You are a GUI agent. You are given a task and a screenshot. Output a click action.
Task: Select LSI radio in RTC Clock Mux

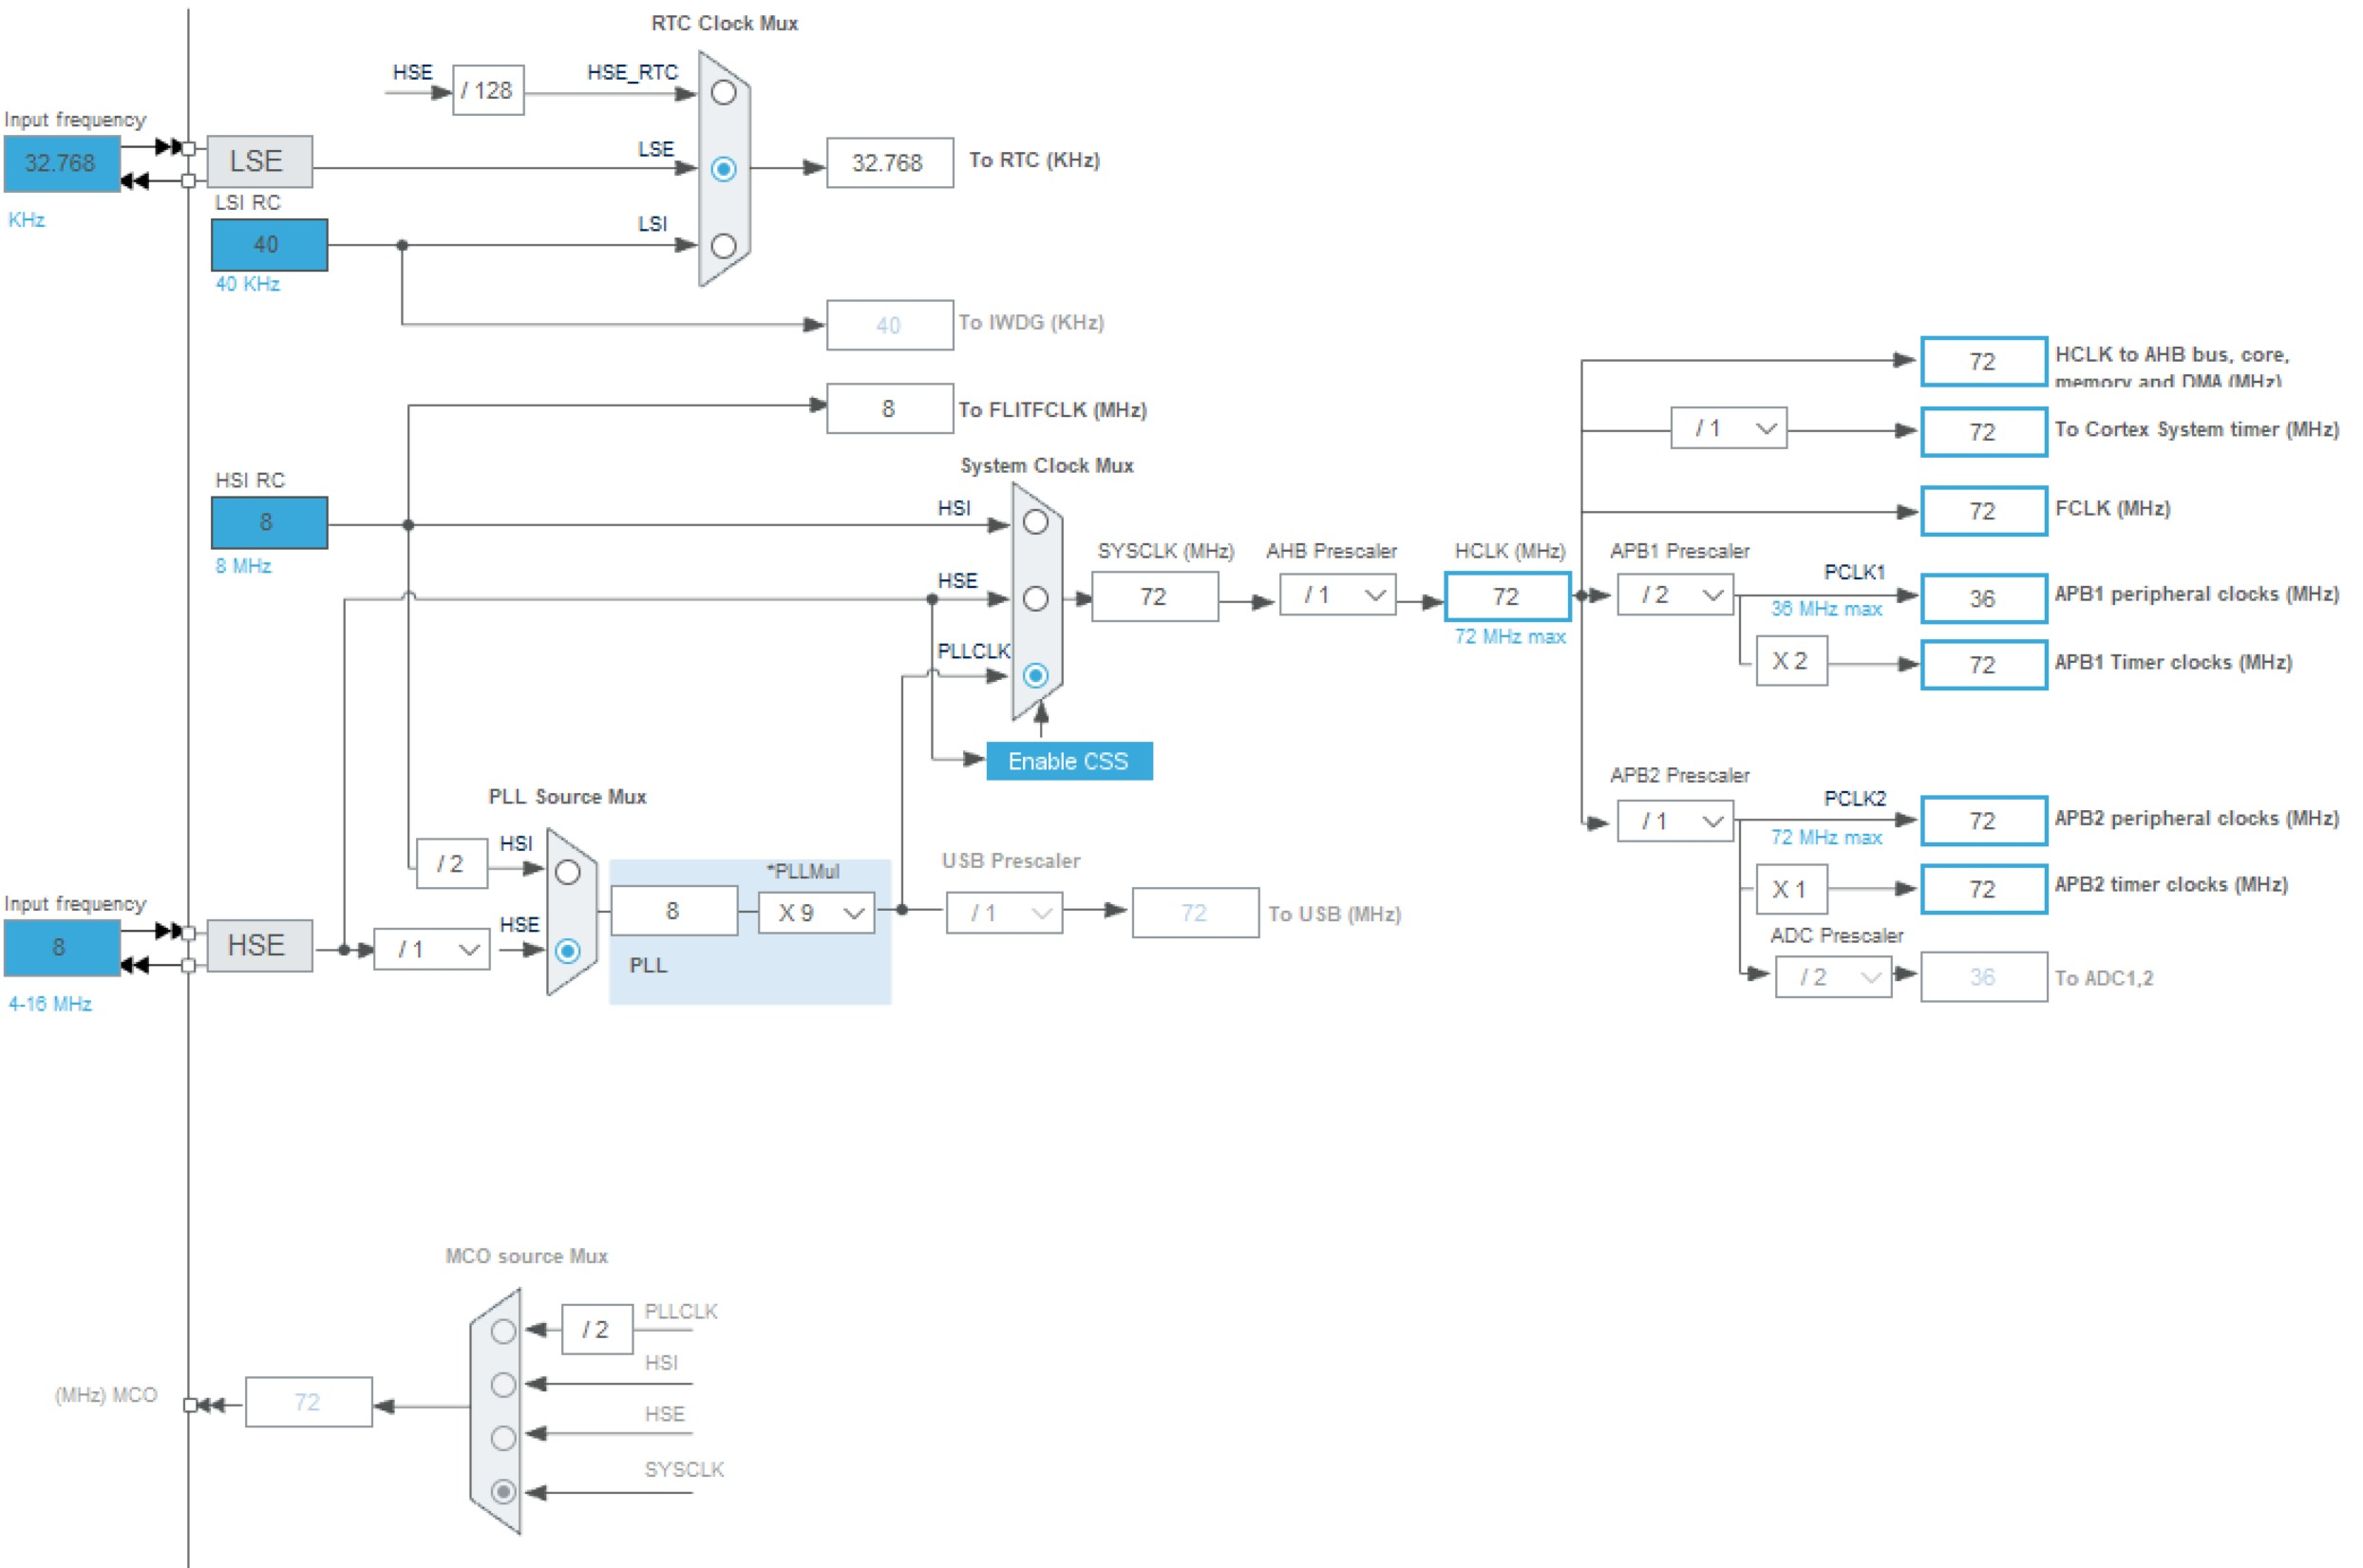pyautogui.click(x=723, y=246)
